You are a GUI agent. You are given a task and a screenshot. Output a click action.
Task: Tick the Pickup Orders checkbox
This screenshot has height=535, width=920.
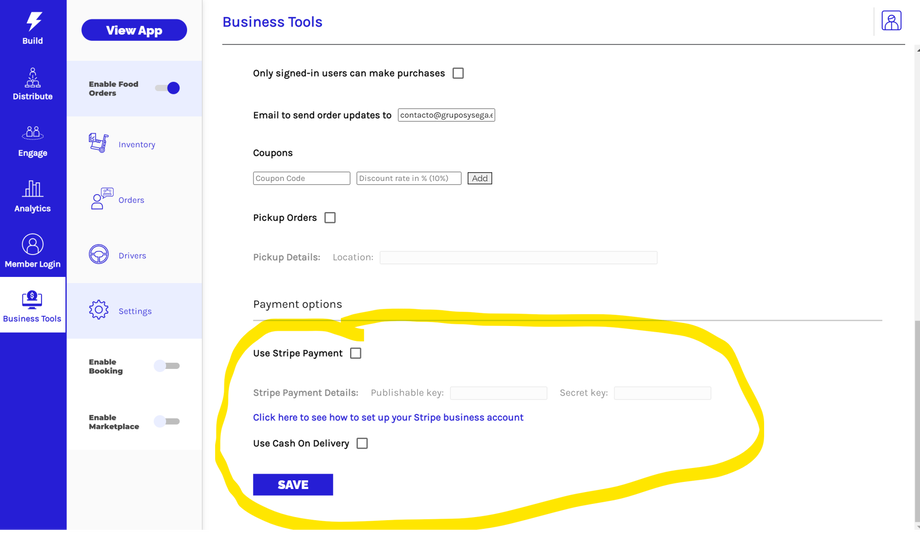pos(330,218)
